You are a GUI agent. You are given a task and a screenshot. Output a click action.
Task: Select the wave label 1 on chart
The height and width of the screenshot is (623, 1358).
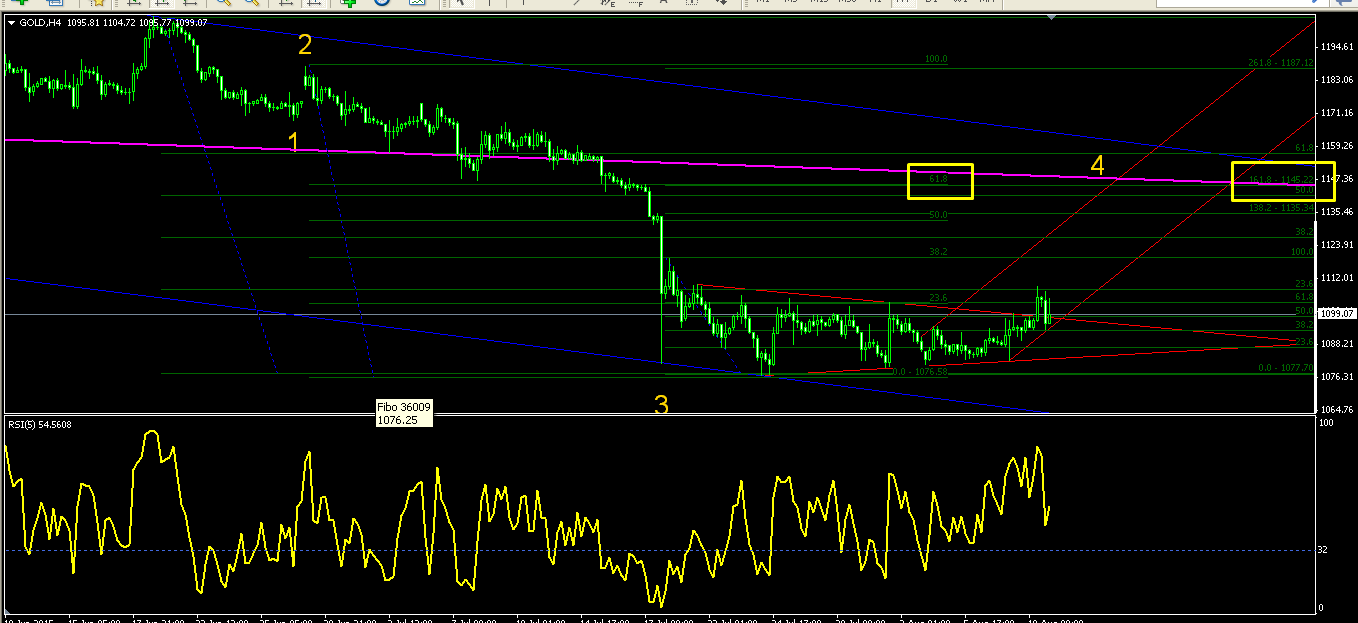click(294, 140)
